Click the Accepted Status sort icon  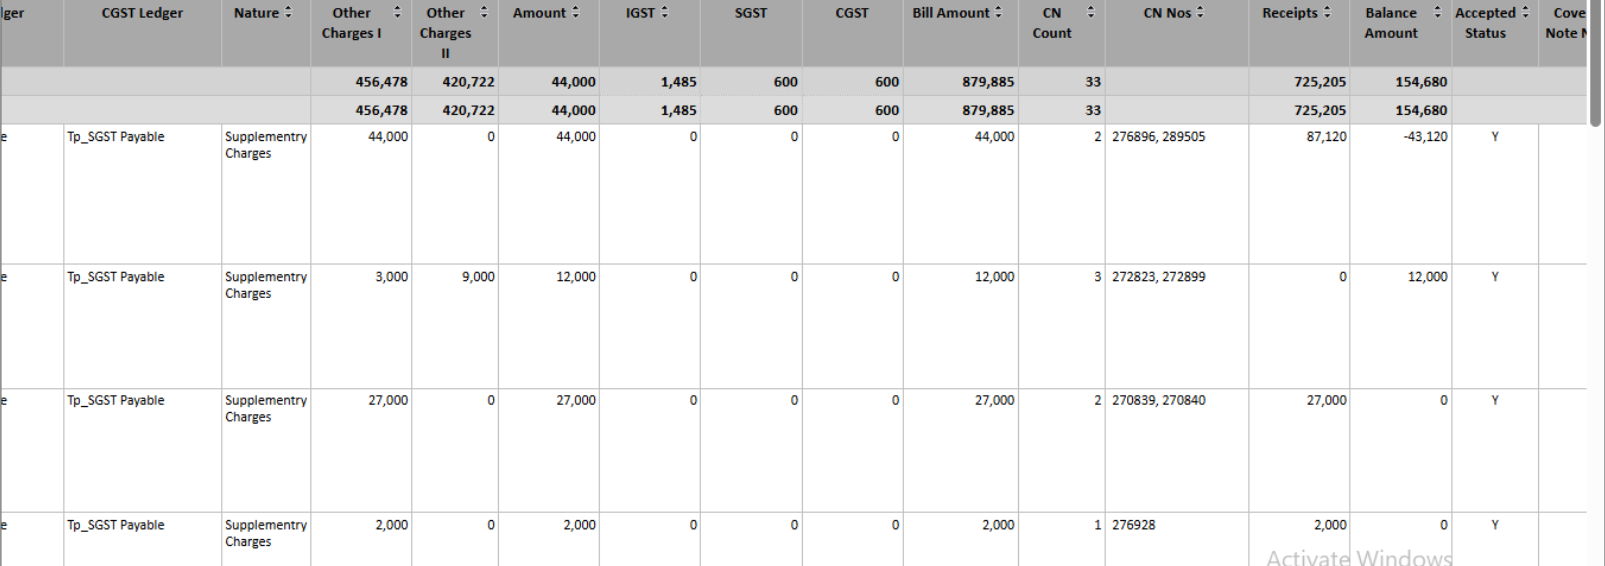1525,13
